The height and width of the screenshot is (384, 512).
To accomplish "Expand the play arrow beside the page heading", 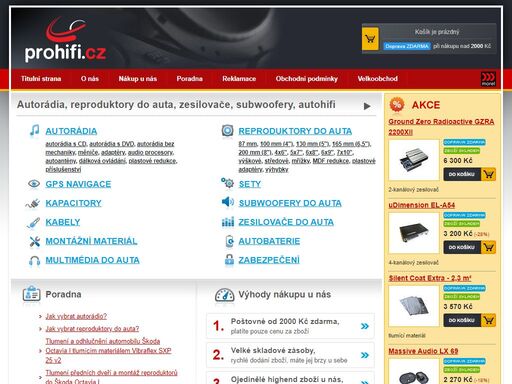I will click(x=367, y=106).
